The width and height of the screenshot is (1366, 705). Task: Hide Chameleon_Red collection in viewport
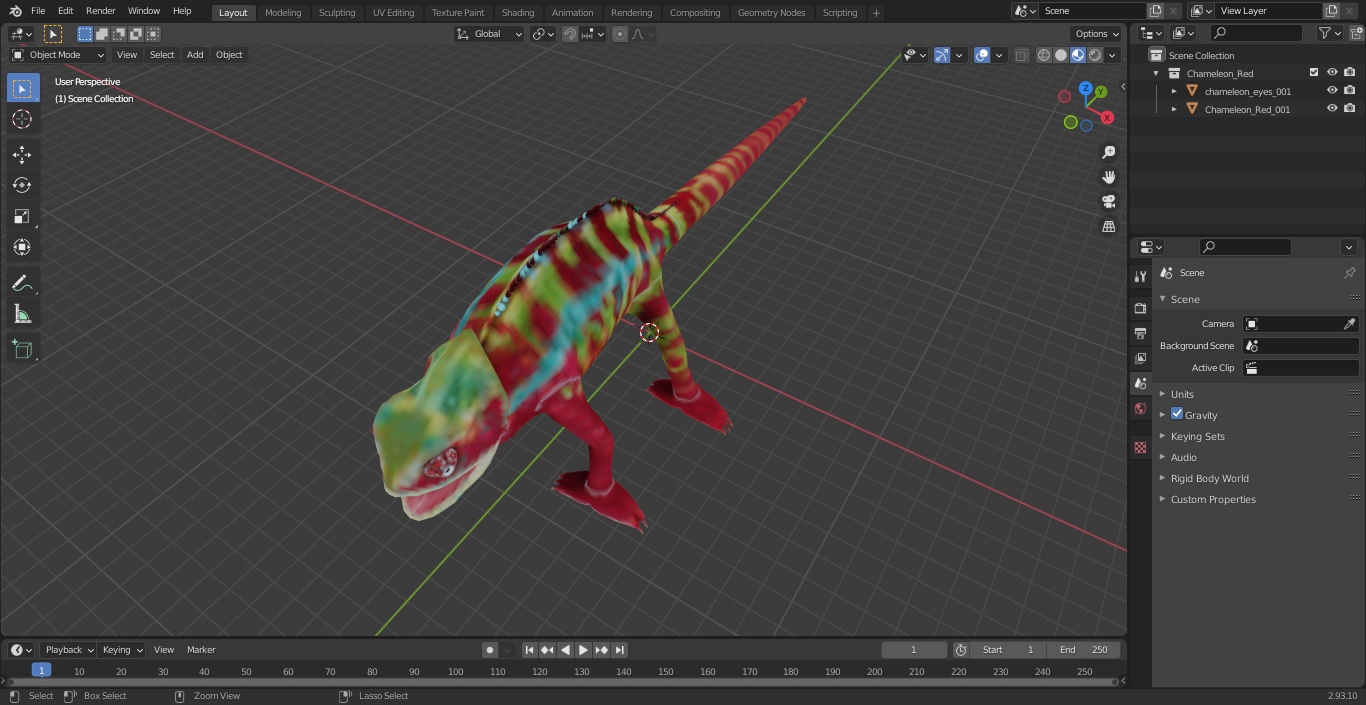(1332, 73)
